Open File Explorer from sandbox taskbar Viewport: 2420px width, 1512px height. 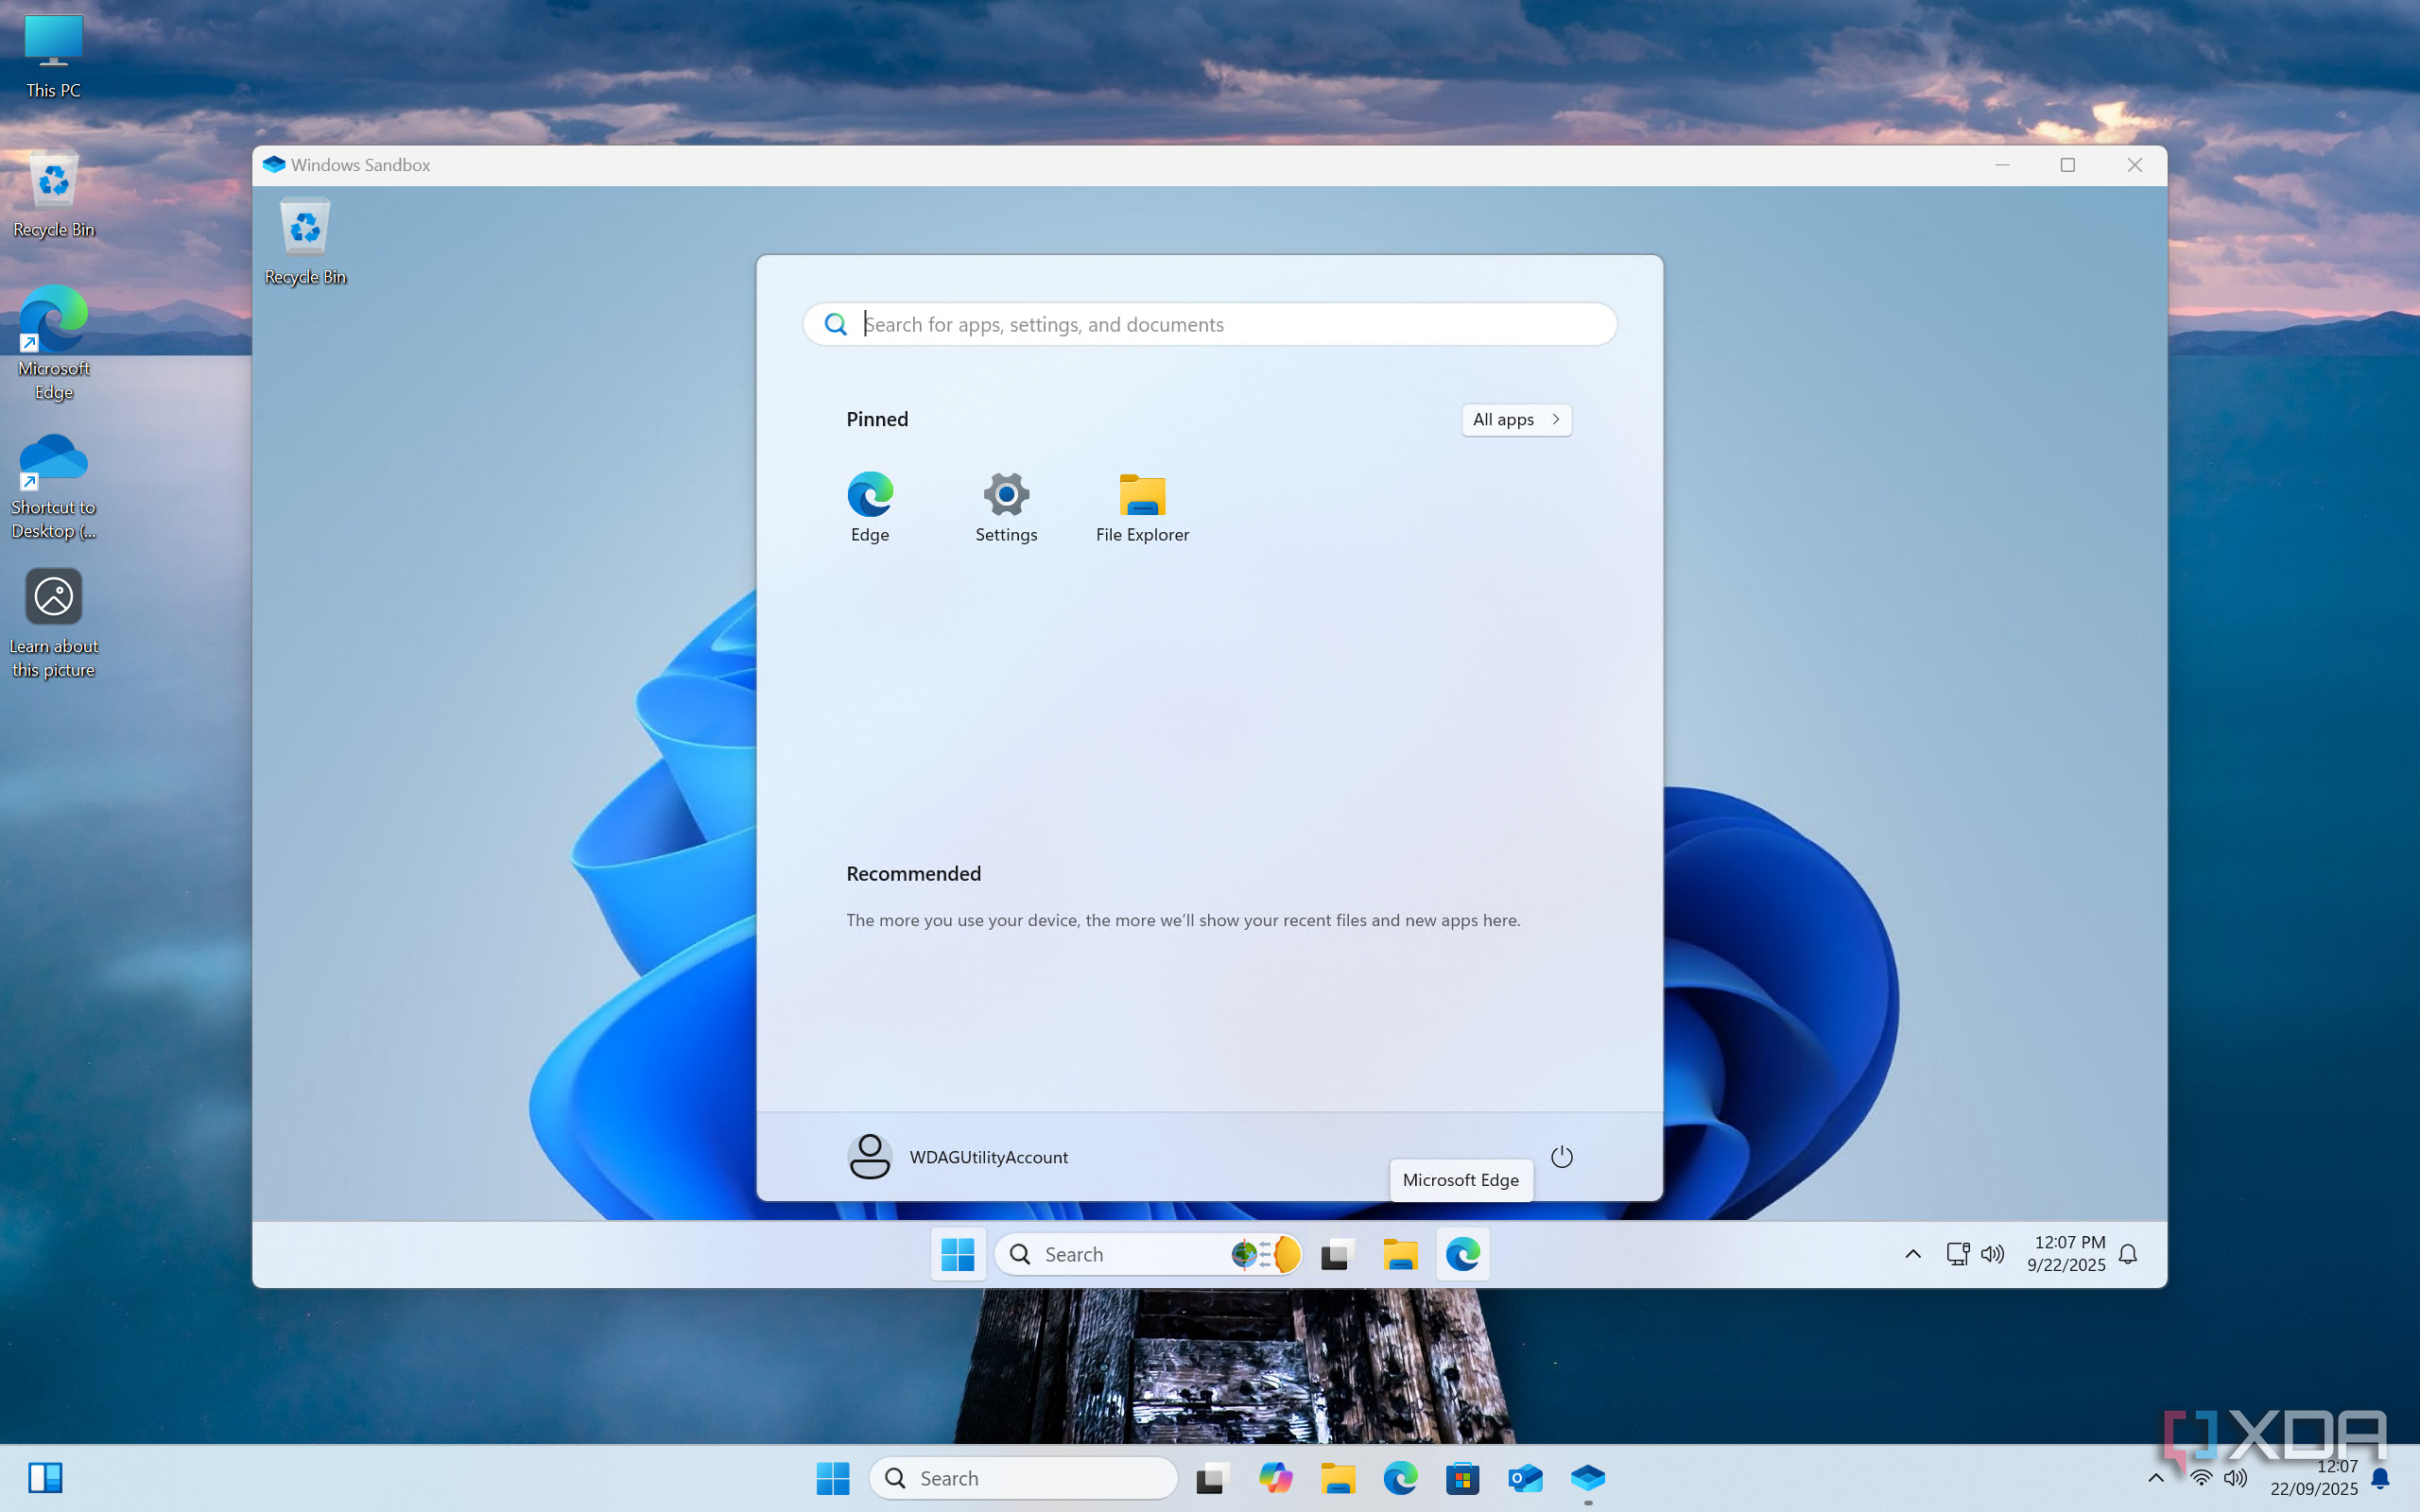[x=1400, y=1254]
